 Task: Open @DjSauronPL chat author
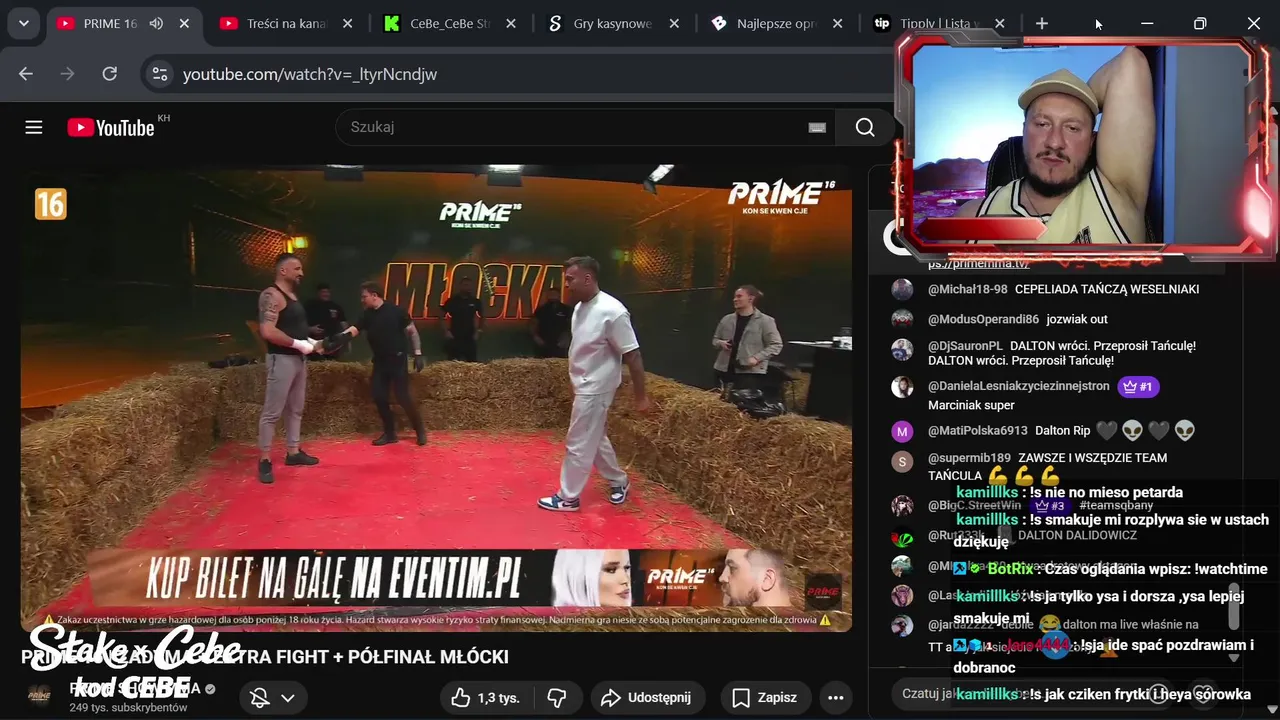[965, 346]
